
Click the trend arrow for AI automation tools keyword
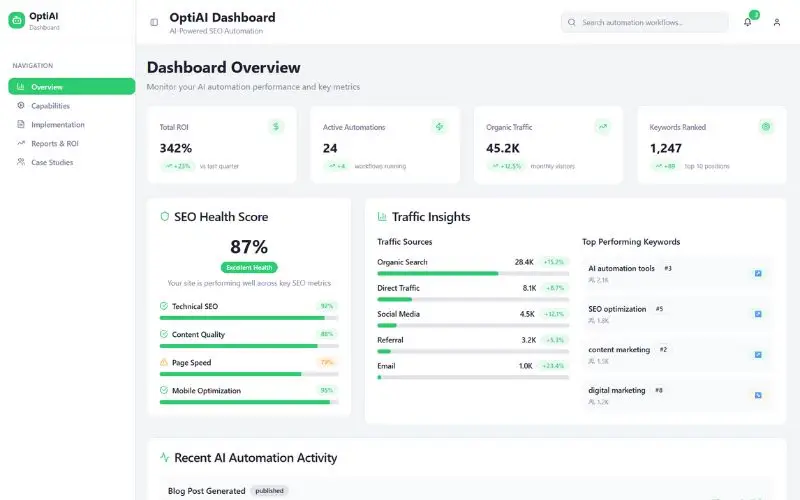tap(758, 273)
